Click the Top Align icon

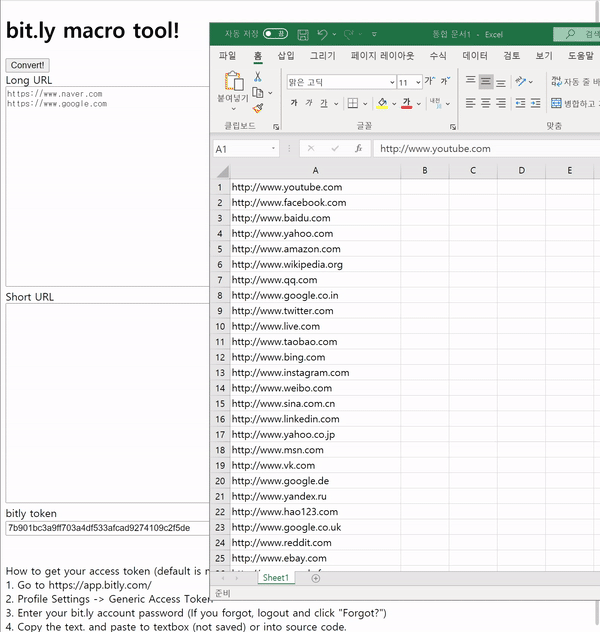pyautogui.click(x=471, y=81)
